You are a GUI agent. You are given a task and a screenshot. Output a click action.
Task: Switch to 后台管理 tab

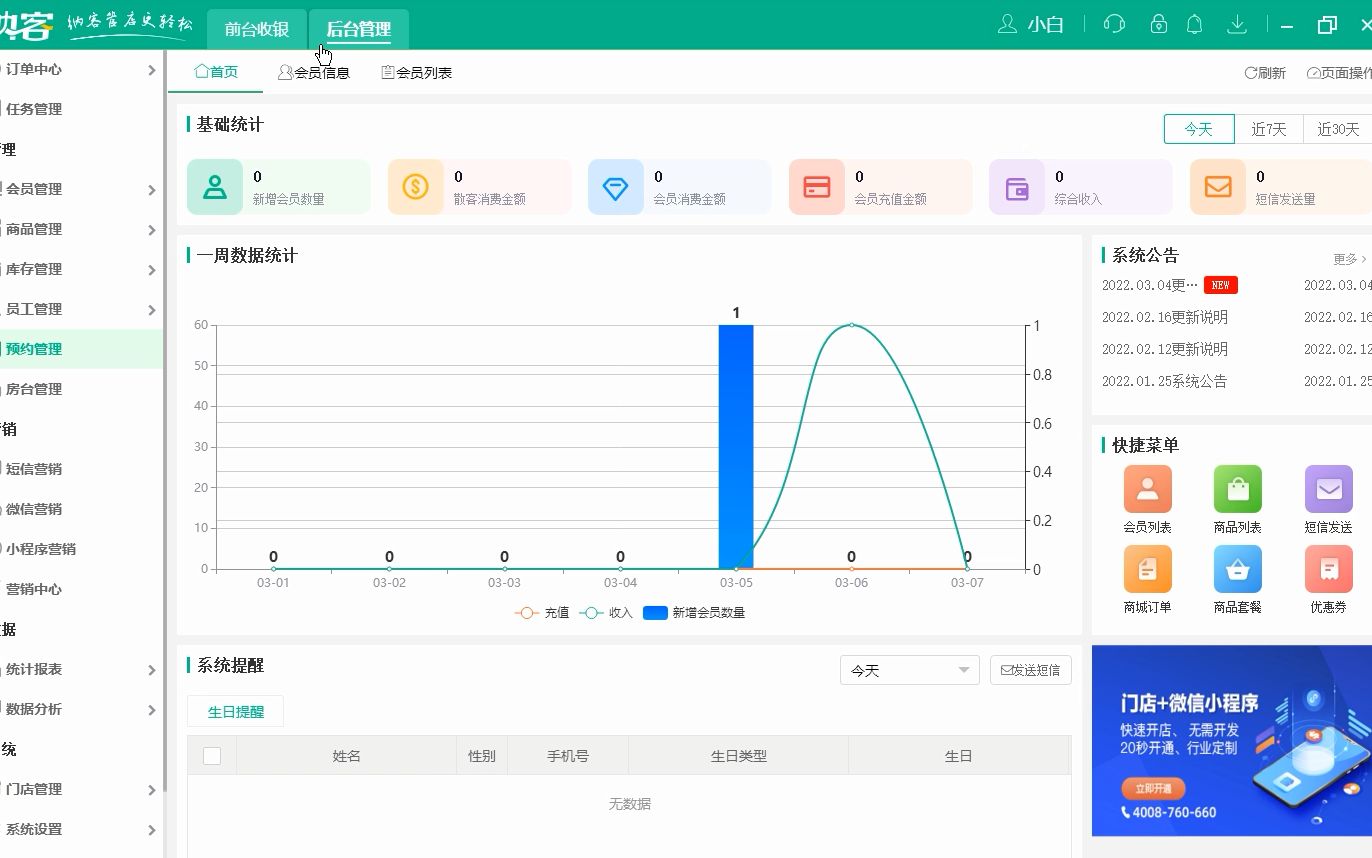(x=359, y=29)
